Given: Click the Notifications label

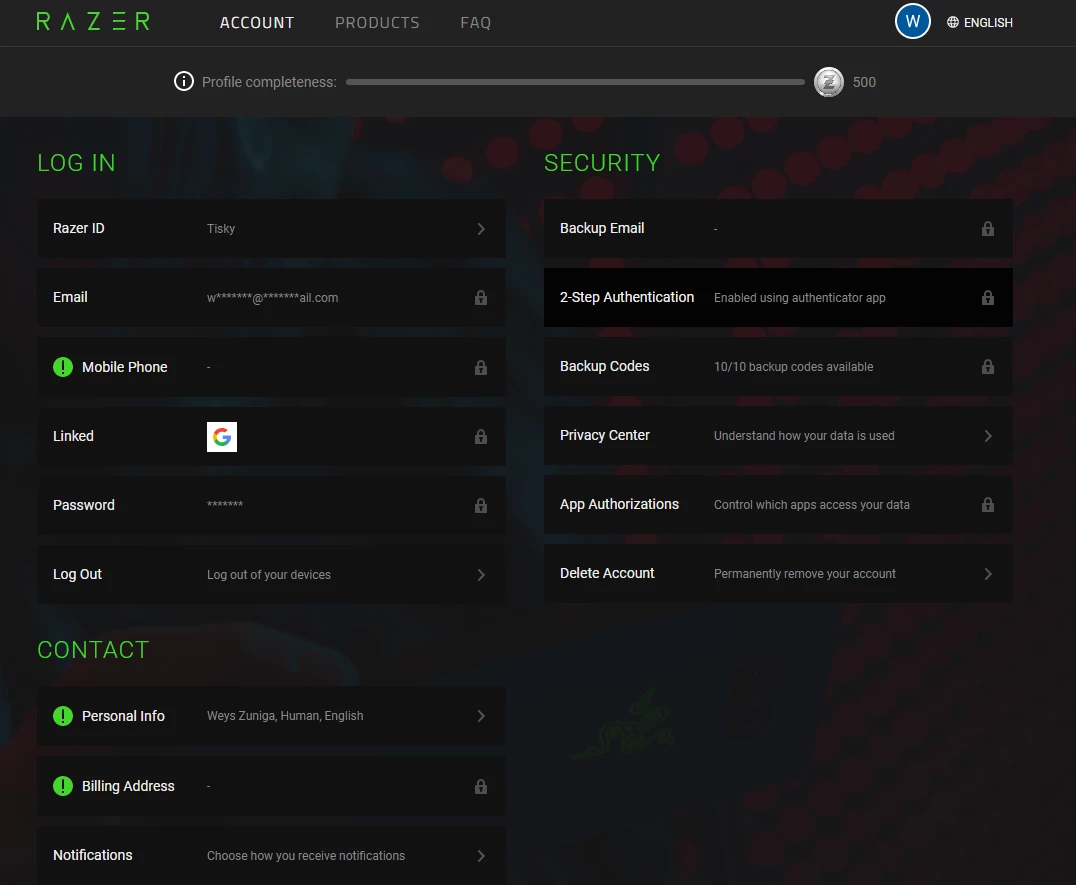Looking at the screenshot, I should [x=93, y=856].
